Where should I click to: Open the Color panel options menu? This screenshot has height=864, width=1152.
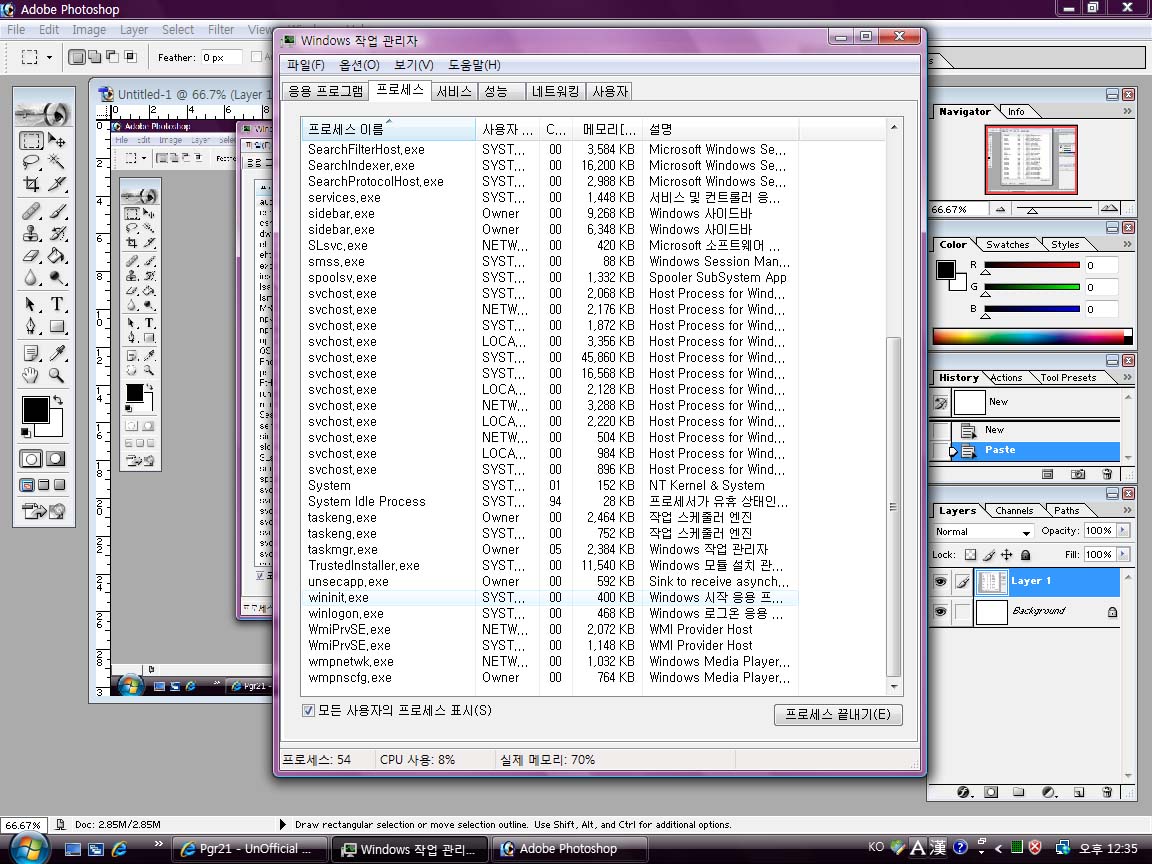tap(1128, 244)
